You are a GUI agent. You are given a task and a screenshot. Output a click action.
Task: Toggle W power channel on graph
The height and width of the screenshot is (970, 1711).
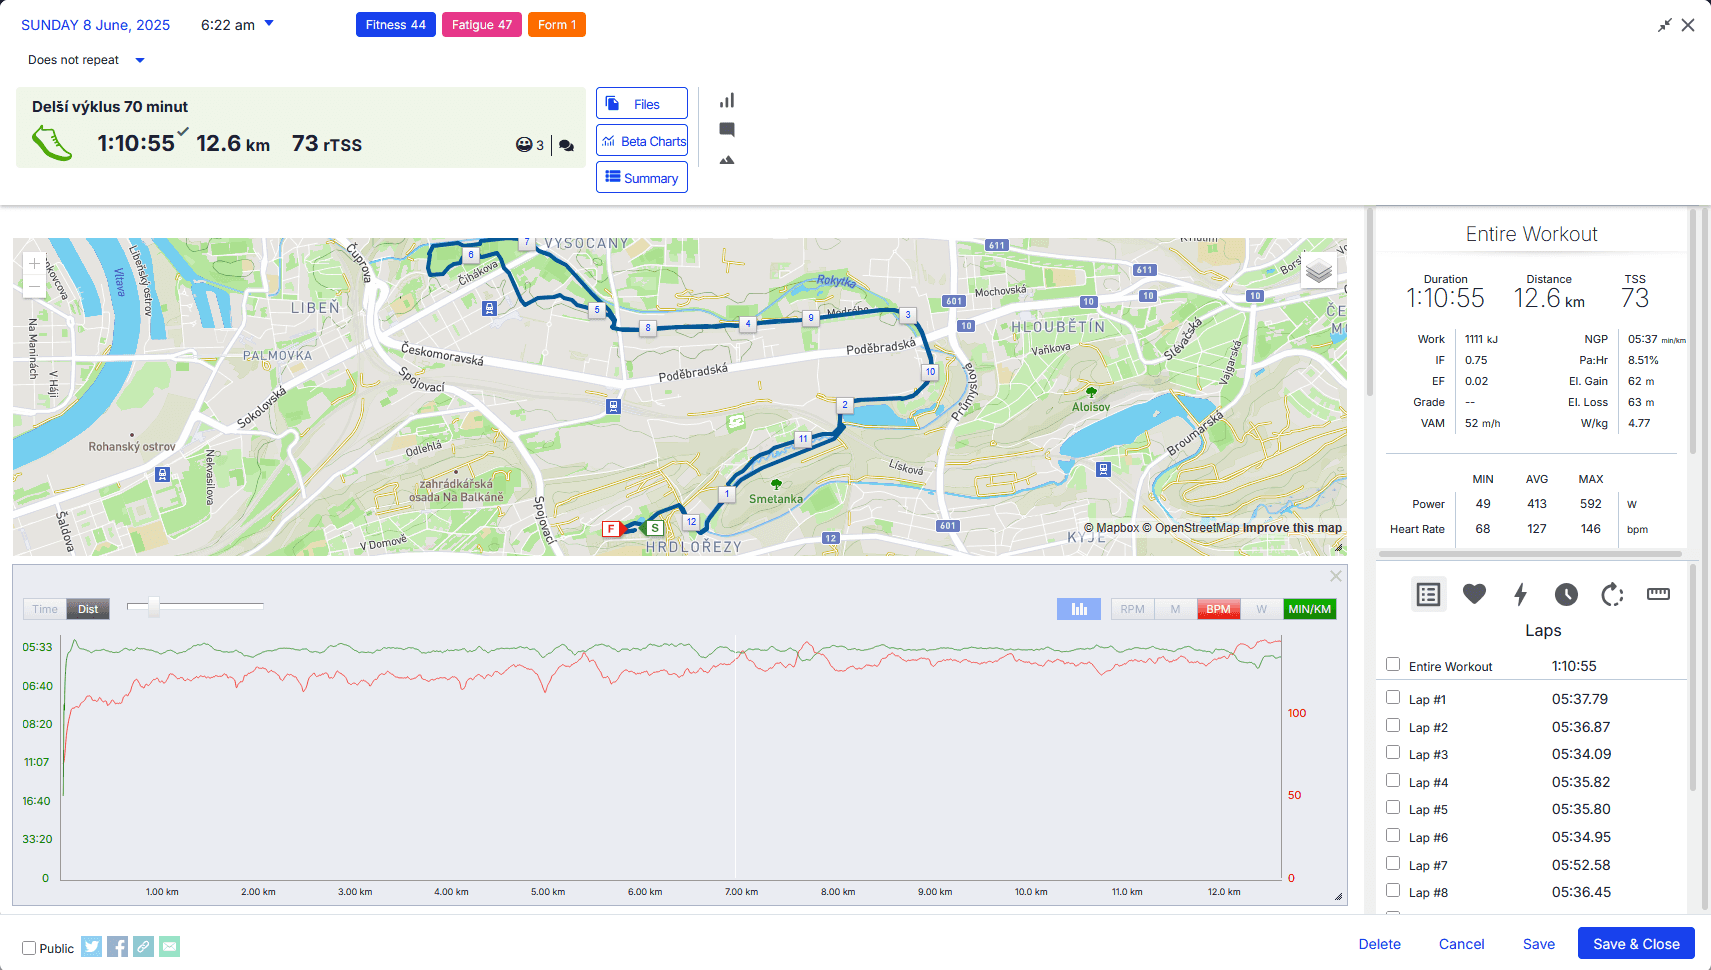(x=1261, y=609)
